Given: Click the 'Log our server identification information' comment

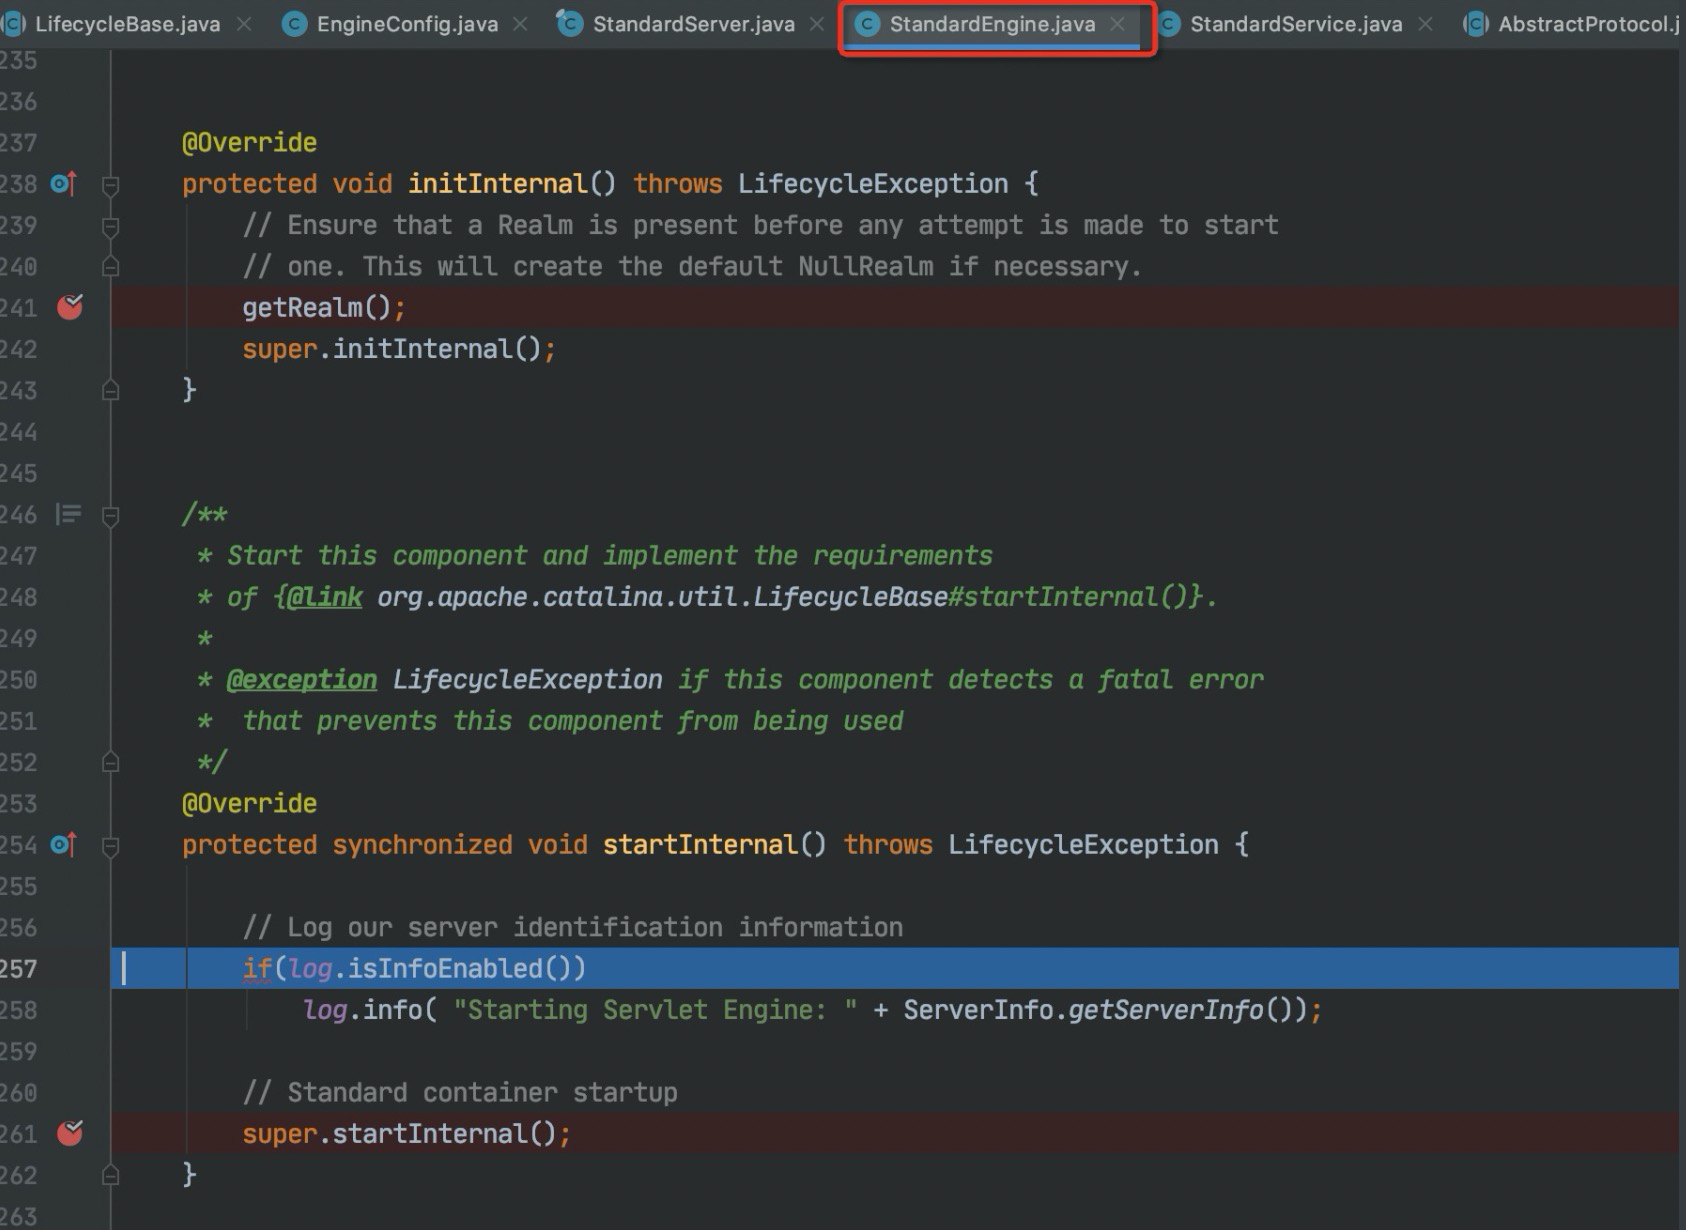Looking at the screenshot, I should [x=572, y=927].
